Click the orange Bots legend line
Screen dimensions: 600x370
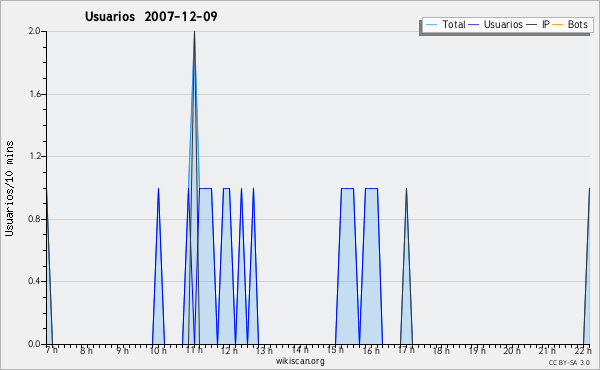pyautogui.click(x=558, y=25)
